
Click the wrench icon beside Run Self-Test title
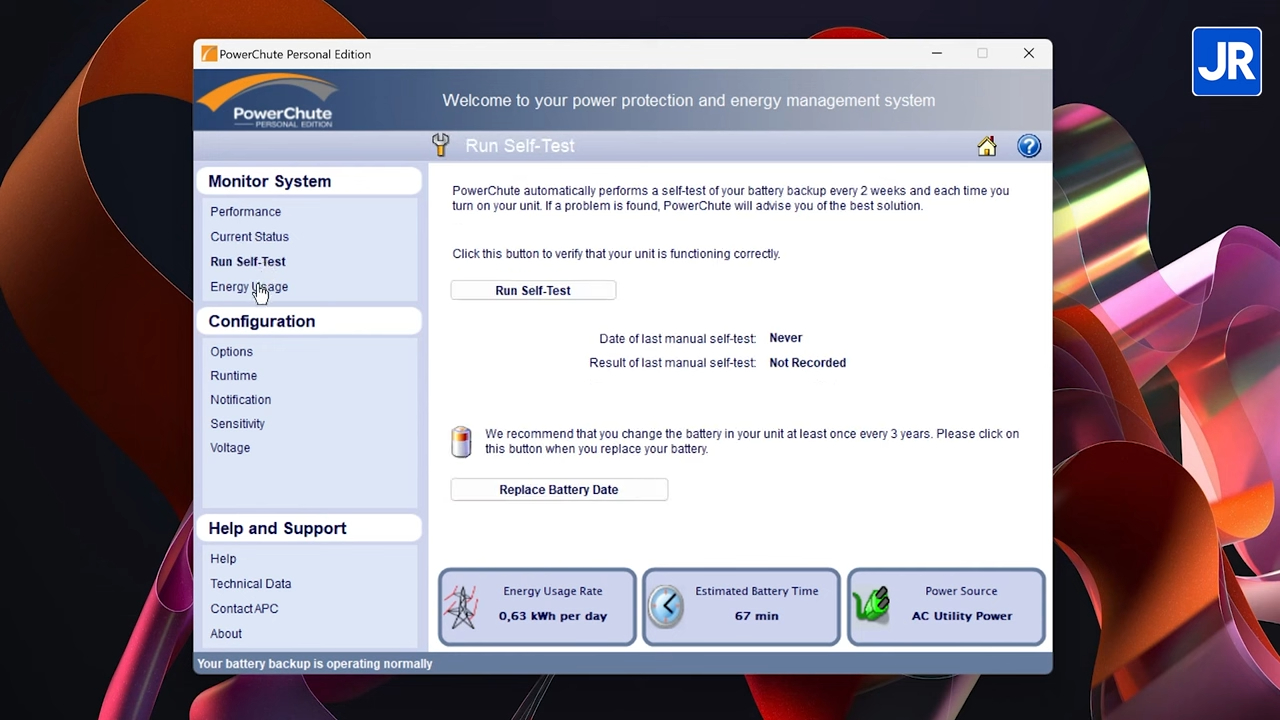(x=441, y=146)
